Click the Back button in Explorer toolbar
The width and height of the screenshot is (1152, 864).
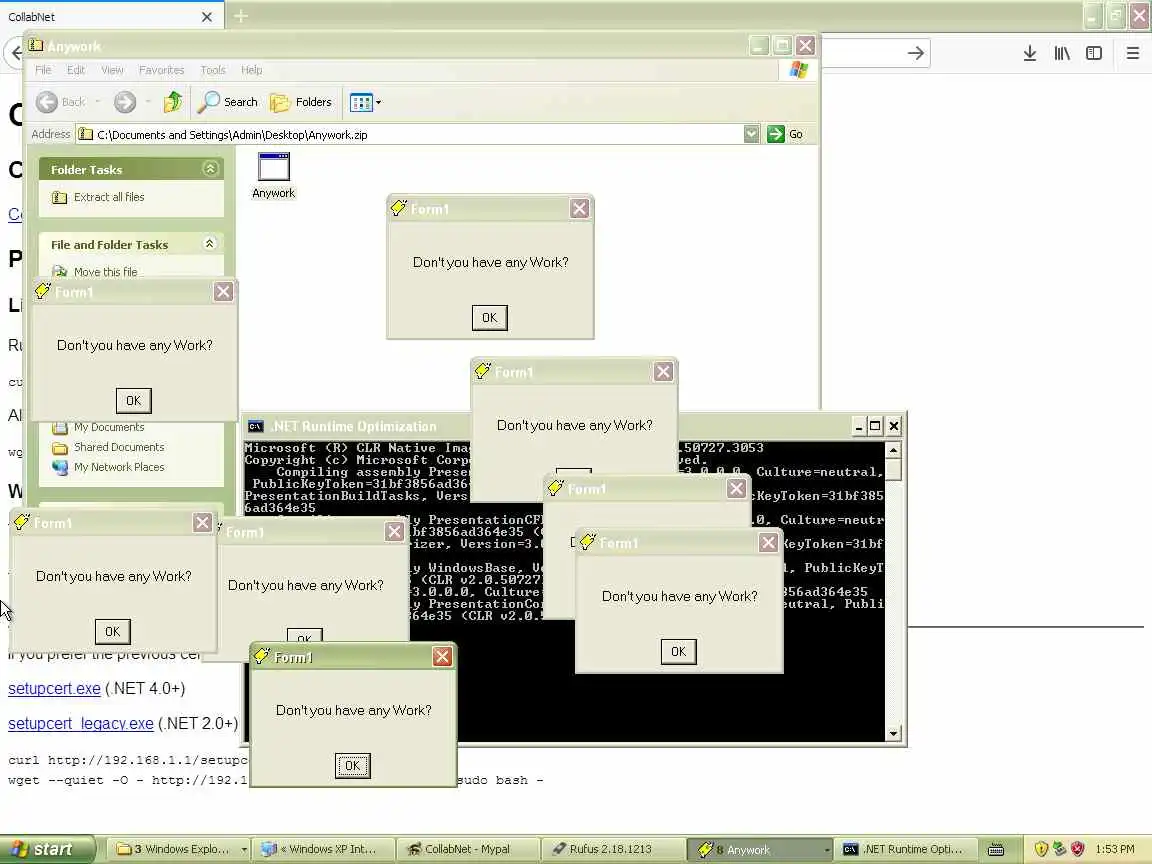pyautogui.click(x=62, y=102)
